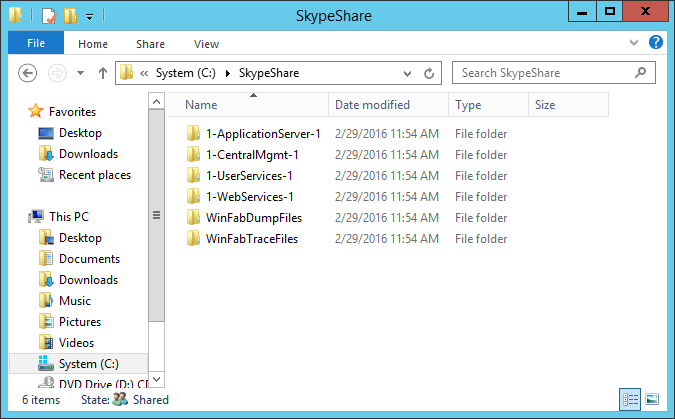The height and width of the screenshot is (419, 675).
Task: Click the New folder icon in title bar
Action: point(70,16)
